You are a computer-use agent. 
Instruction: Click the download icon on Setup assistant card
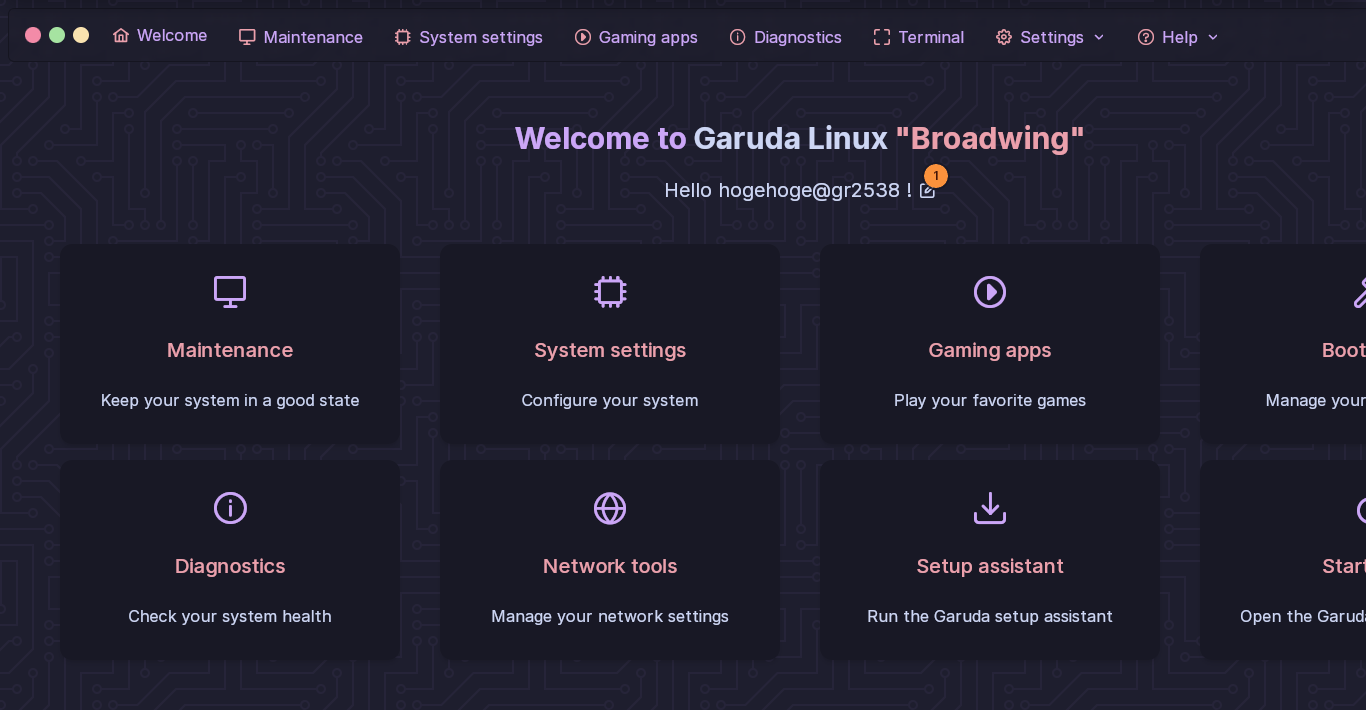click(990, 508)
